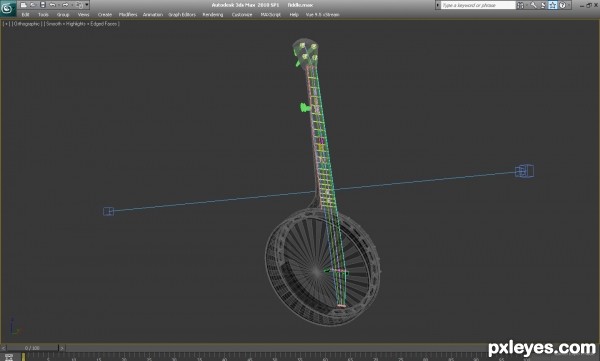Screen dimensions: 600x361
Task: Open the Animation menu
Action: coord(153,15)
